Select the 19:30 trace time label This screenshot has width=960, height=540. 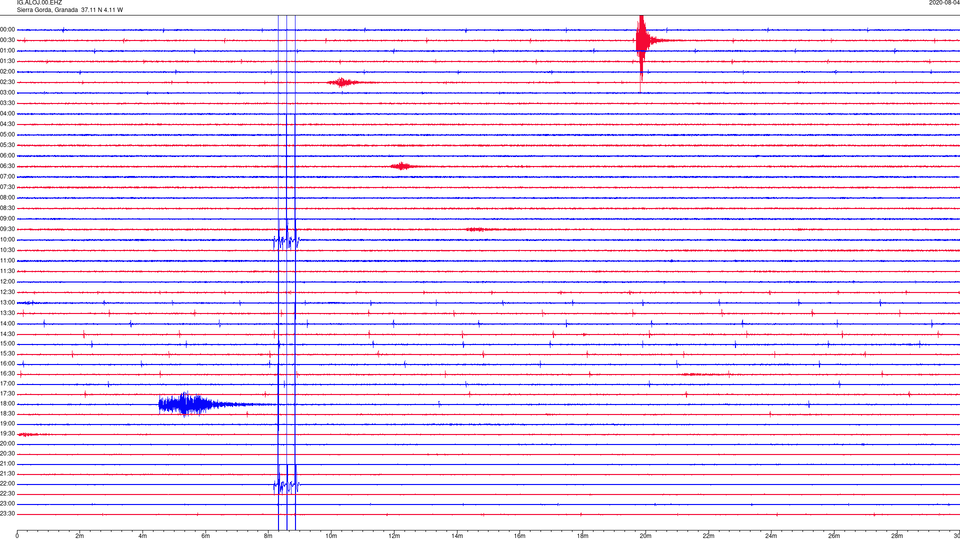[7, 433]
